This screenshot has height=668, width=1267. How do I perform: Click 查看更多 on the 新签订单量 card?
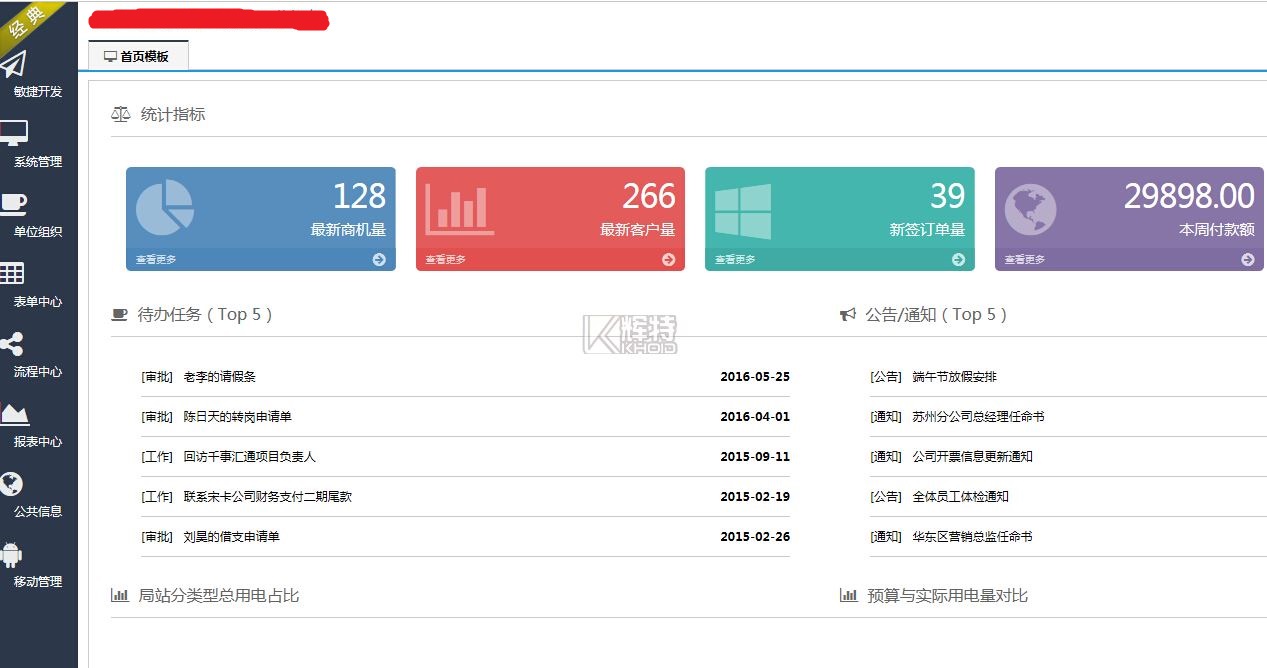(x=735, y=260)
